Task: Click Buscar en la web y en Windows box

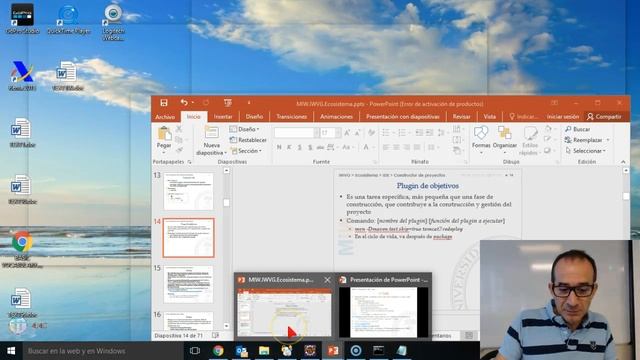Action: (102, 351)
